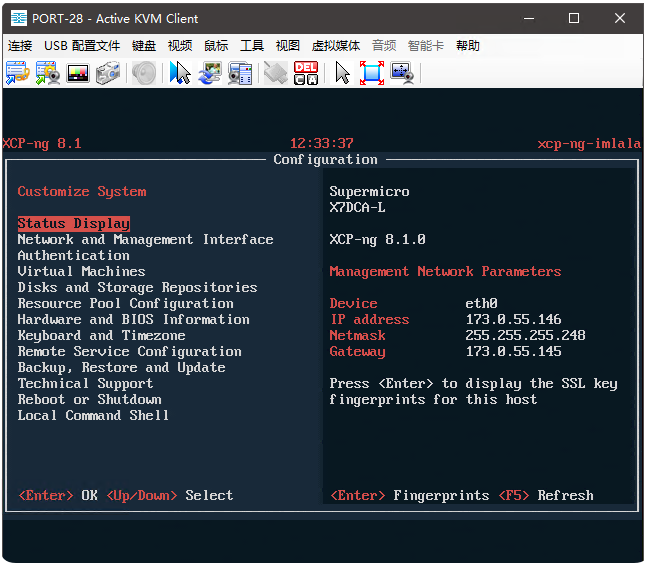Select Hardware and BIOS Information

click(133, 320)
